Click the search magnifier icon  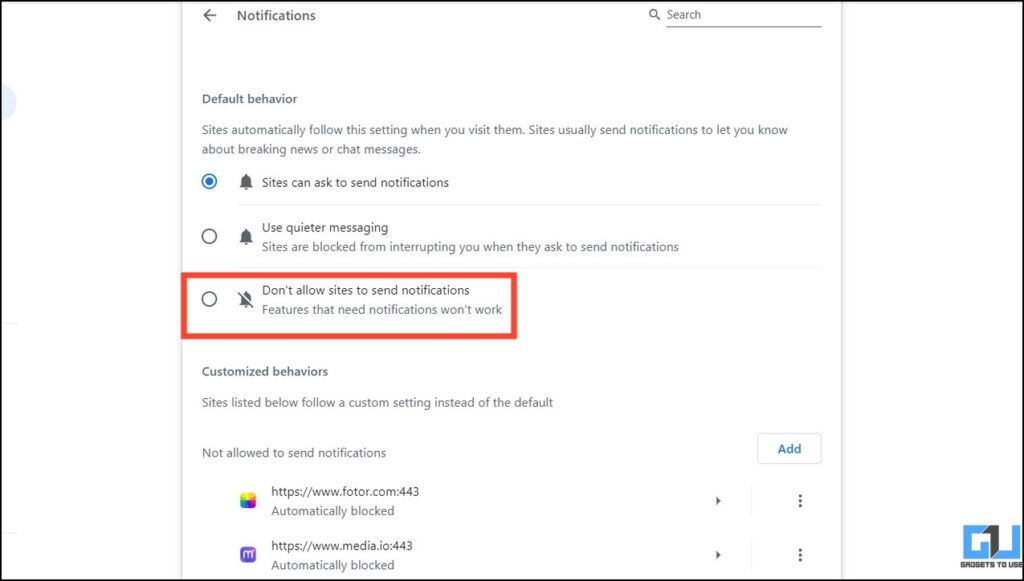[x=654, y=14]
